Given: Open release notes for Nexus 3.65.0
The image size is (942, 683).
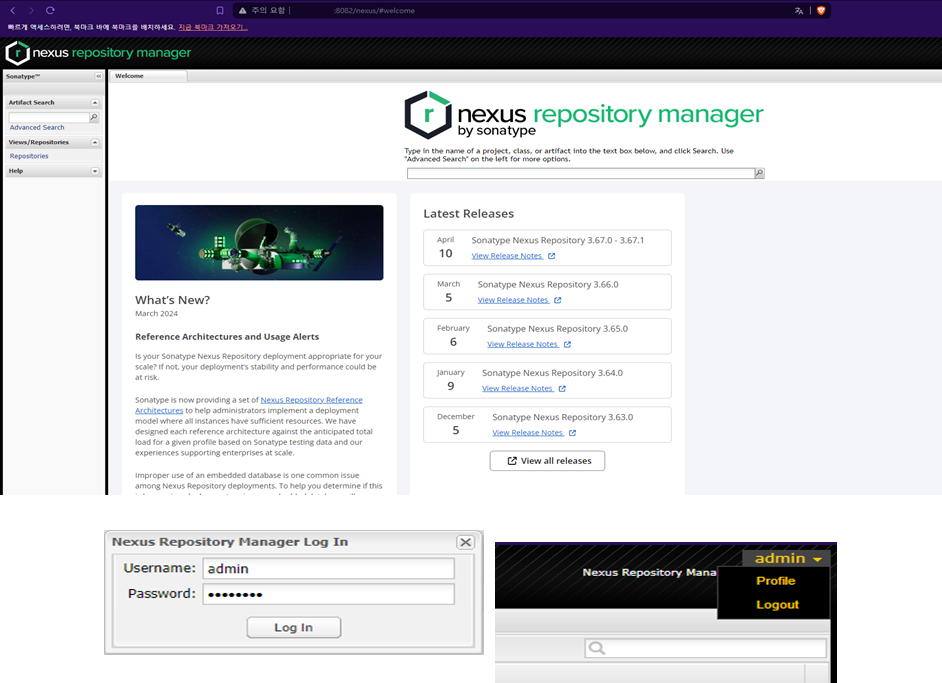Looking at the screenshot, I should click(x=523, y=345).
